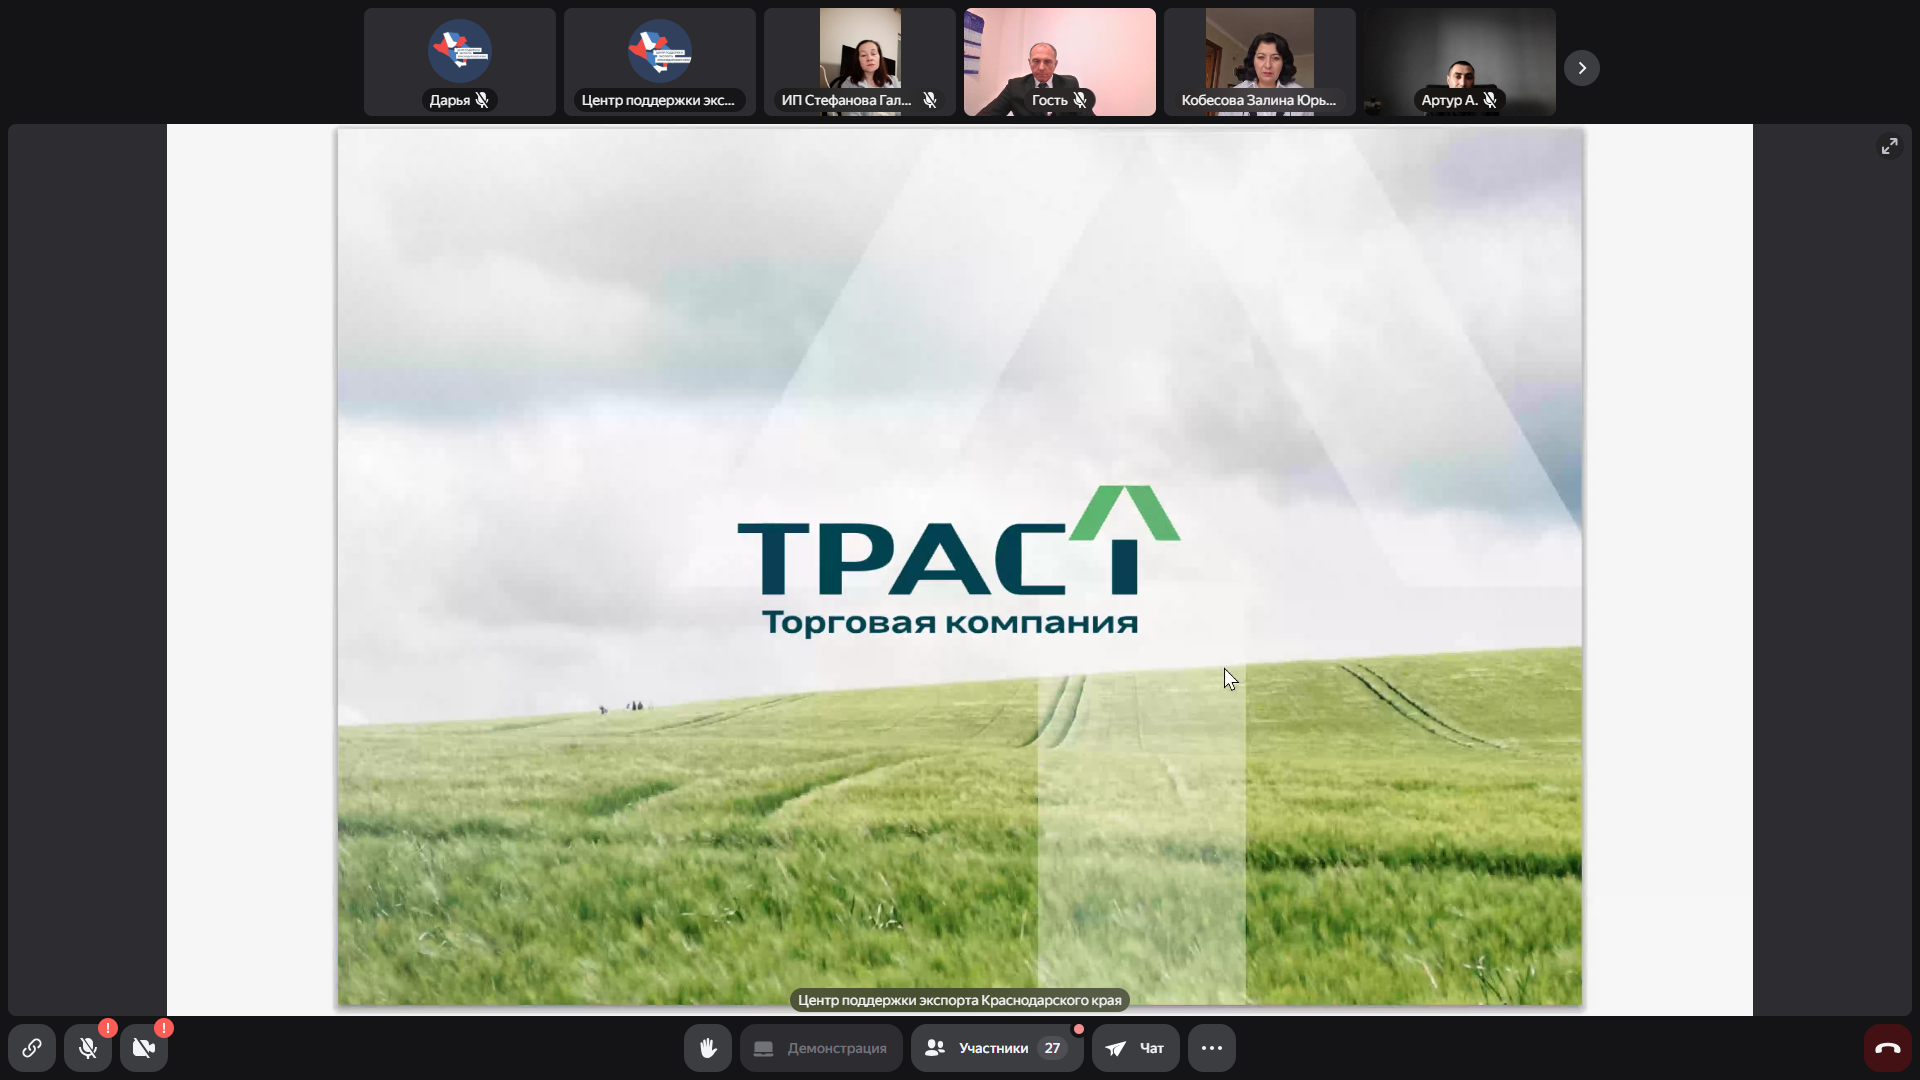Raise your hand

pos(708,1048)
